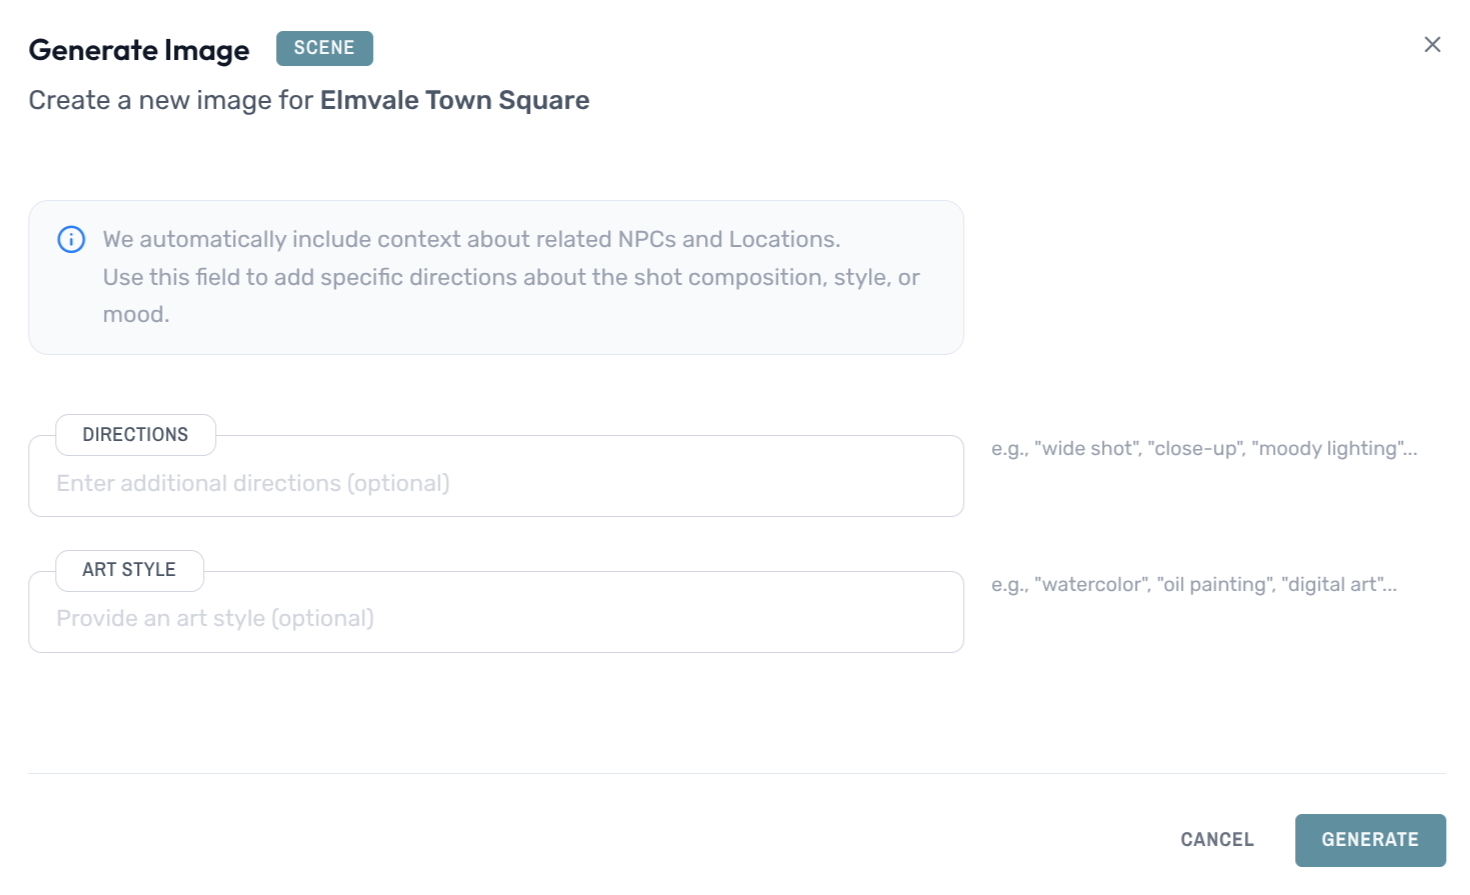Close the Generate Image dialog
This screenshot has height=895, width=1470.
point(1432,45)
